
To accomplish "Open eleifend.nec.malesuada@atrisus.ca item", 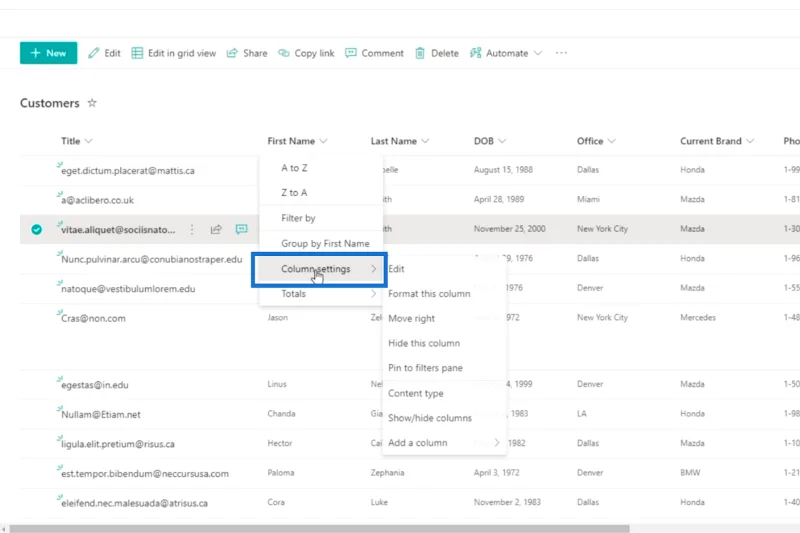I will [134, 503].
